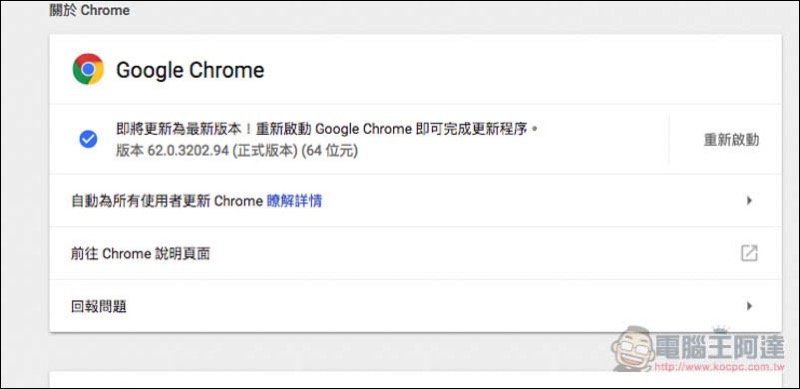The image size is (800, 389).
Task: Select the 回報問題 row text
Action: (x=99, y=307)
